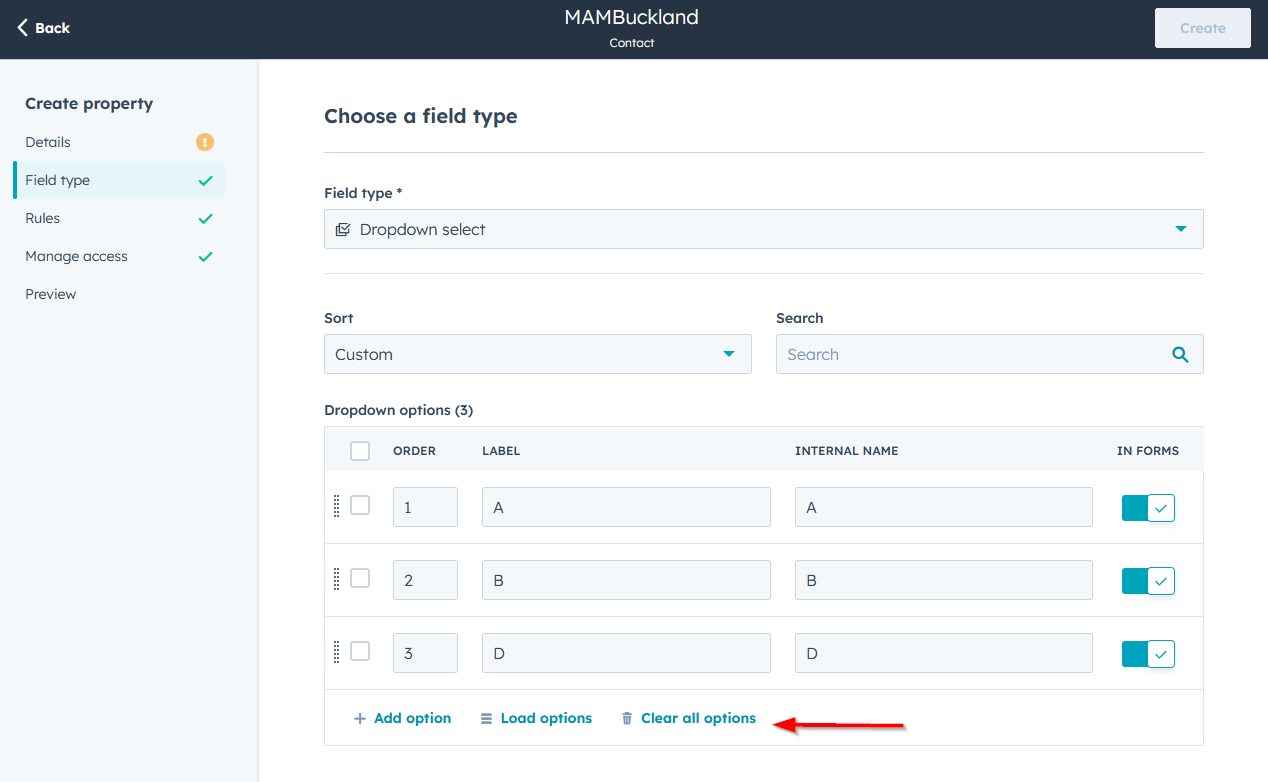Viewport: 1268px width, 782px height.
Task: Select the row checkbox for option D
Action: point(360,650)
